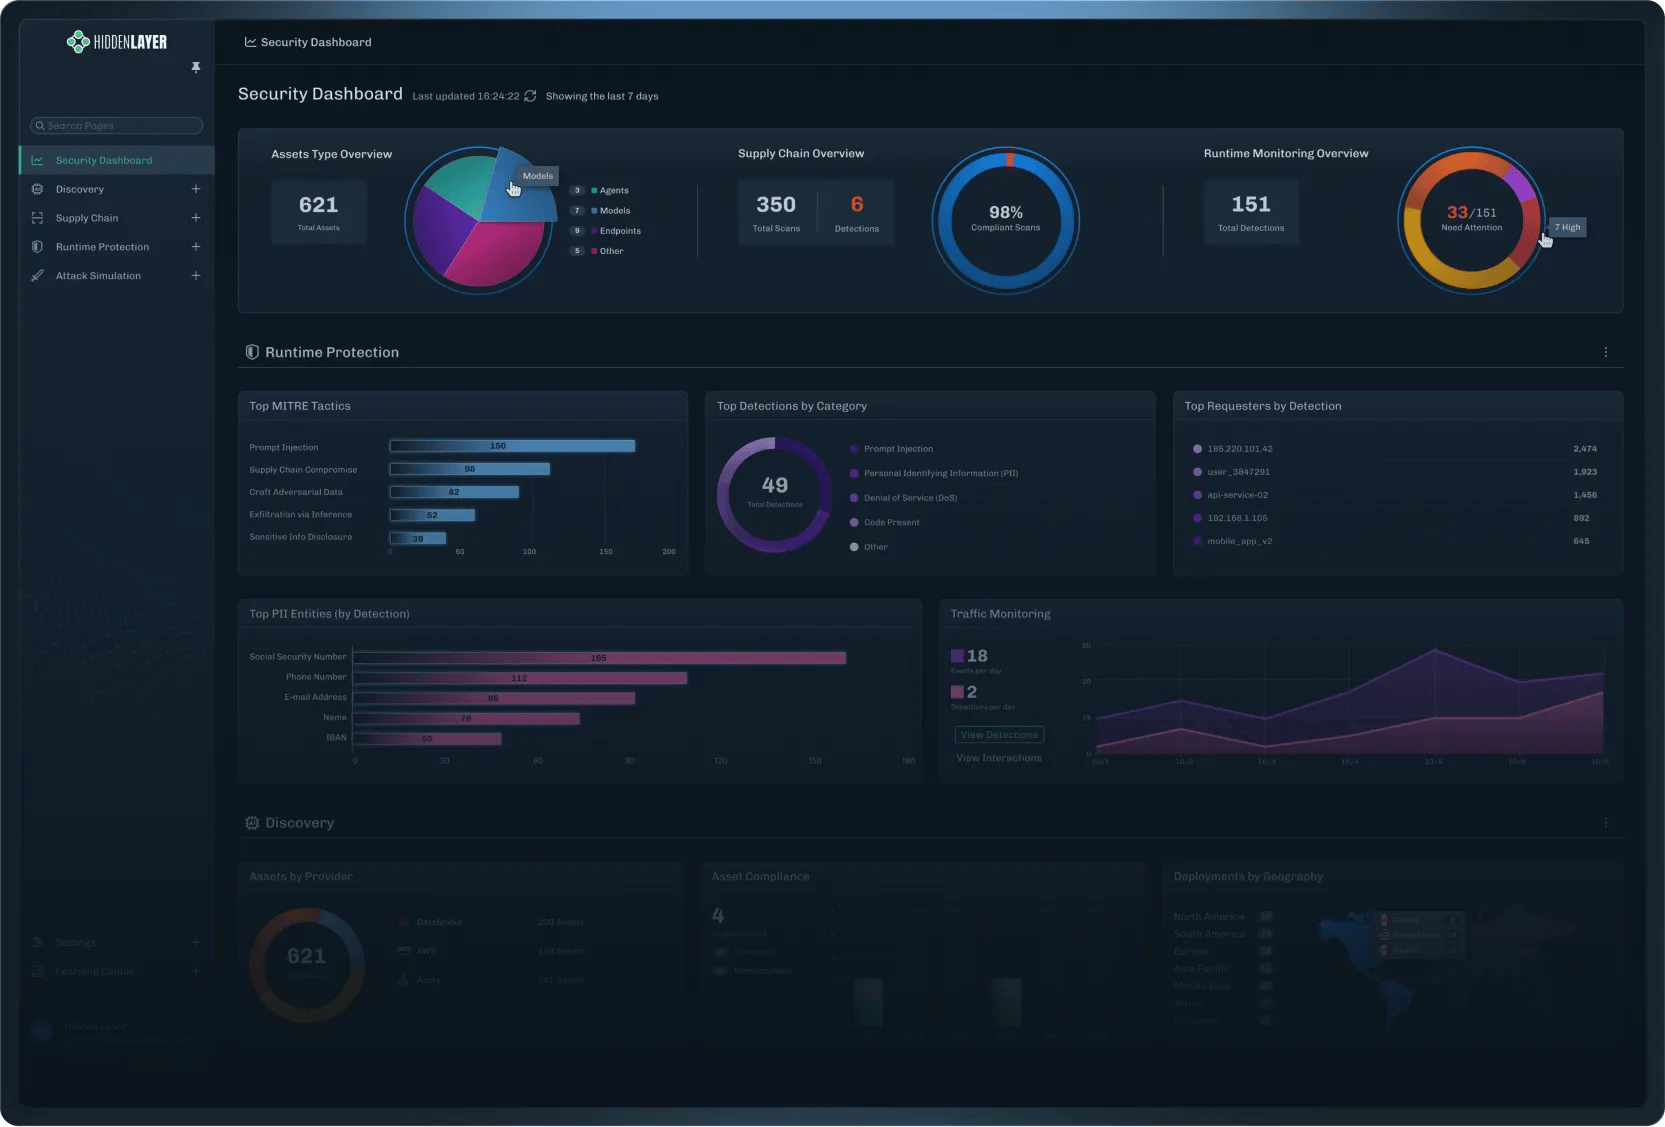Click the Phone Number bar
Image resolution: width=1665 pixels, height=1127 pixels.
520,678
